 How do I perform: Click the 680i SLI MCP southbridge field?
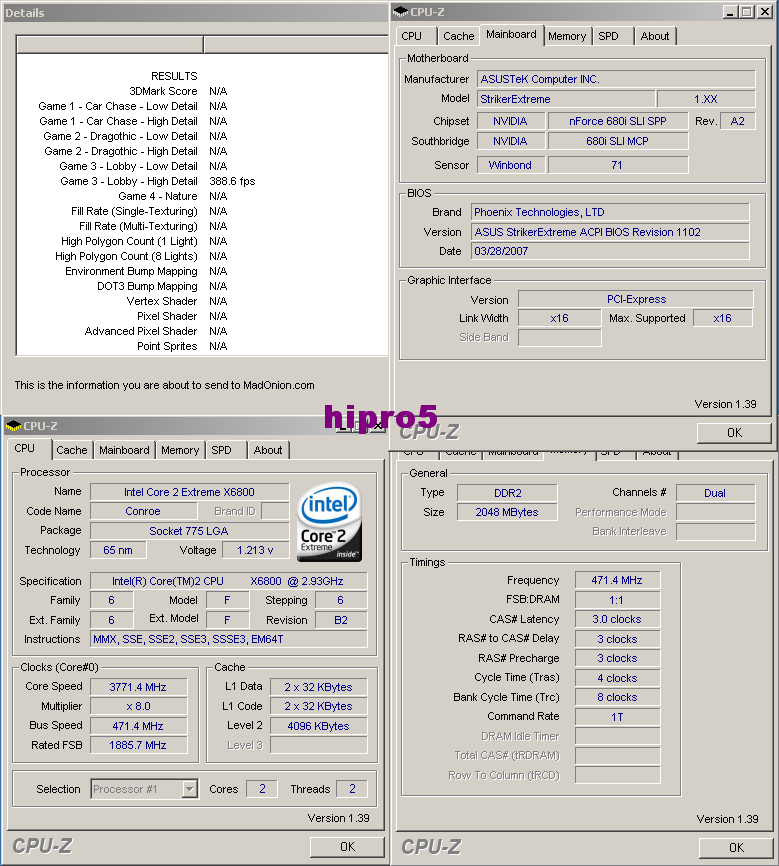tap(618, 141)
